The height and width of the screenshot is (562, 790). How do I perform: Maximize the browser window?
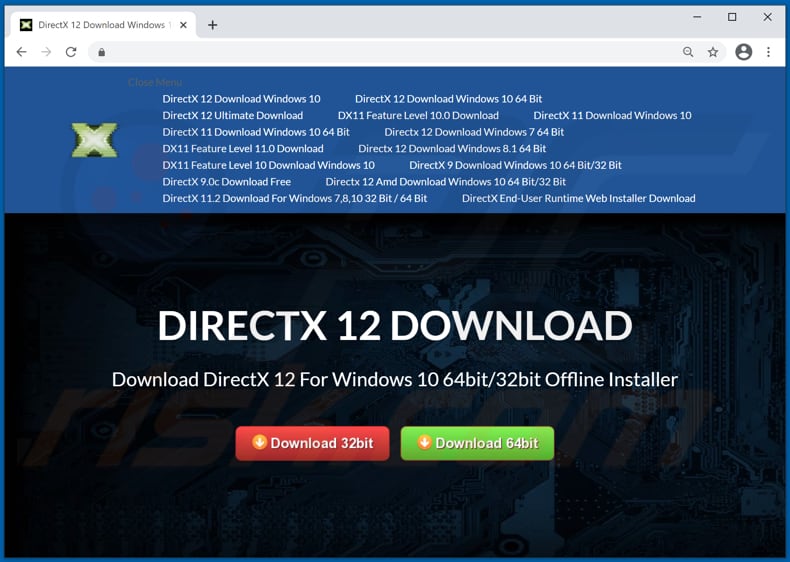point(732,17)
